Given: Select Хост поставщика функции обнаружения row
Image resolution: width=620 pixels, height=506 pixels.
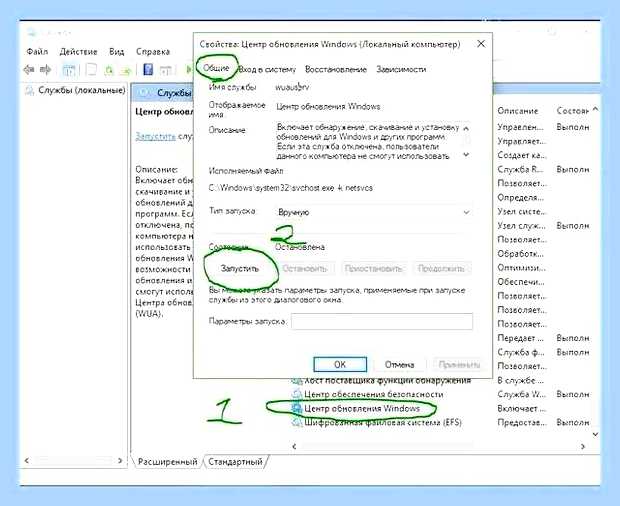Looking at the screenshot, I should (387, 380).
